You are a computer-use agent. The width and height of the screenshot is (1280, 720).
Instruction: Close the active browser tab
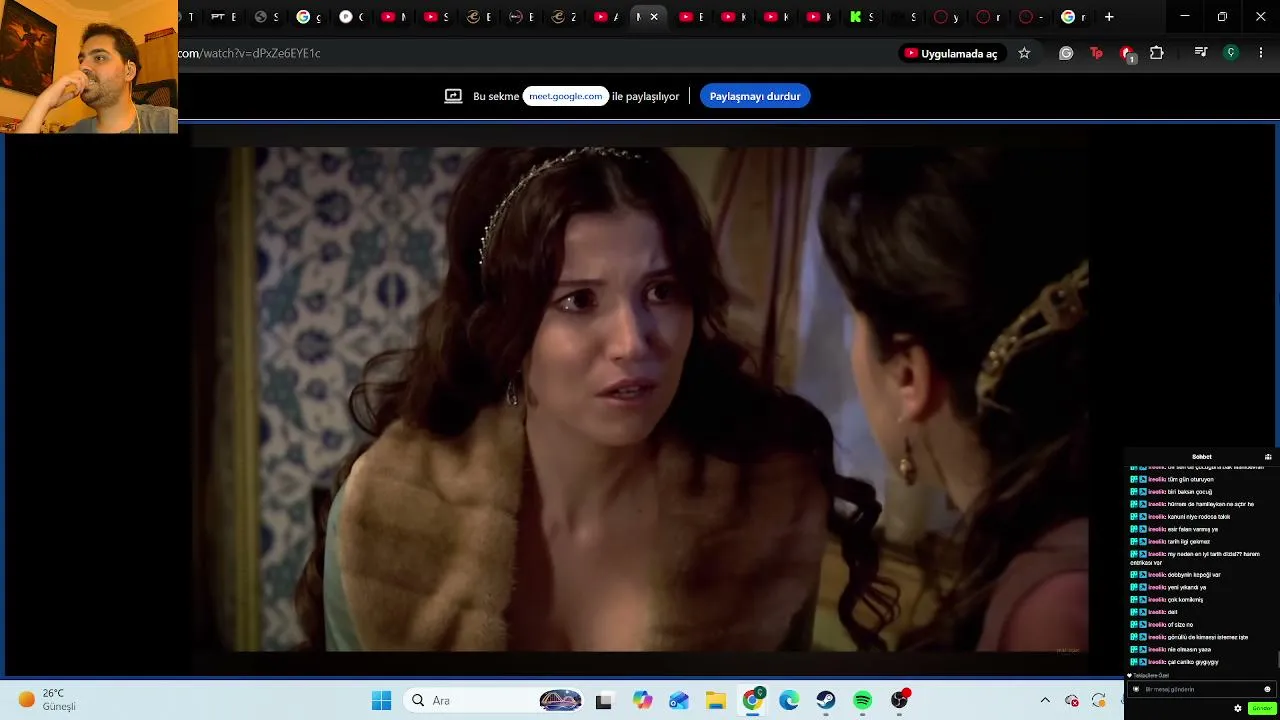[x=654, y=17]
